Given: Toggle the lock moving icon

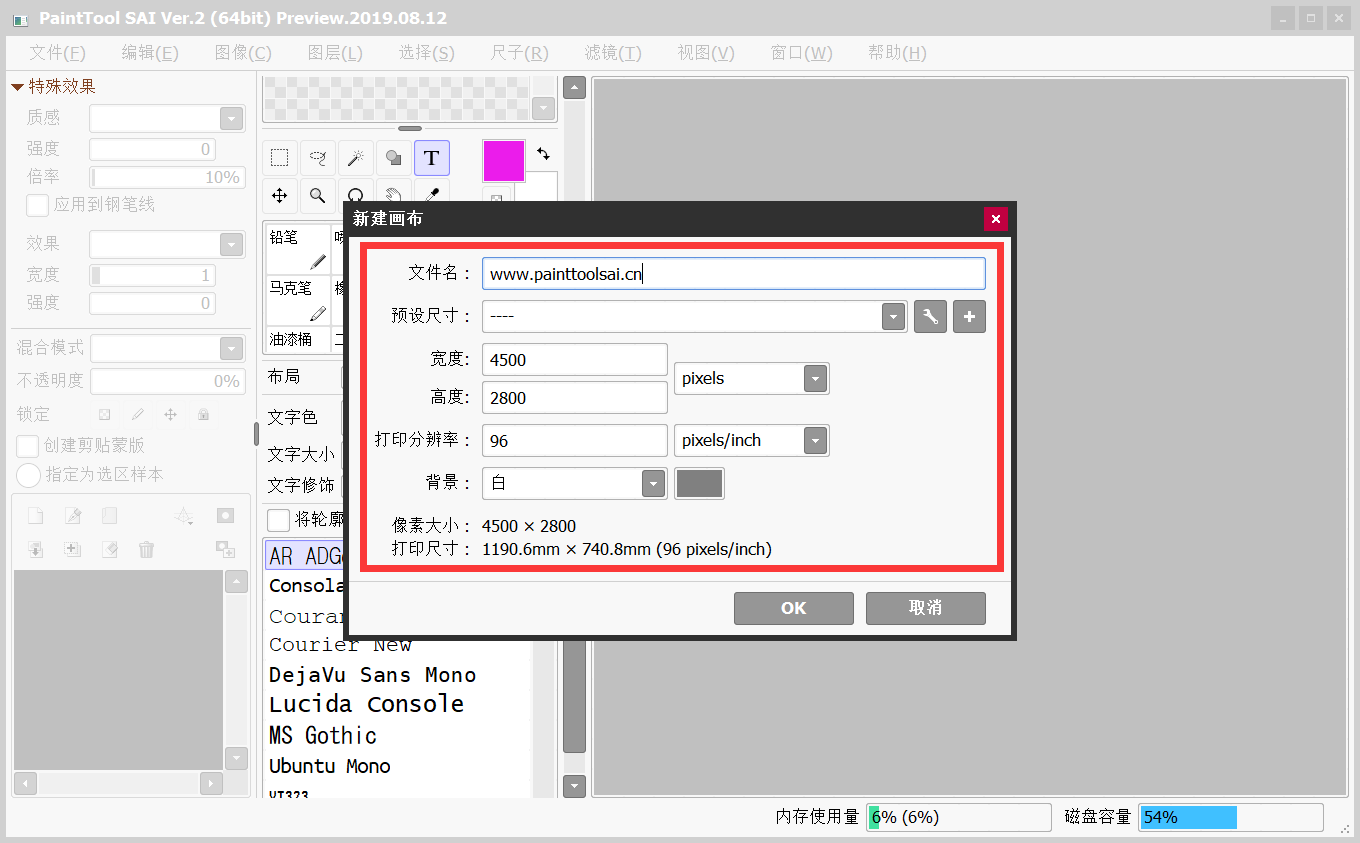Looking at the screenshot, I should tap(170, 414).
